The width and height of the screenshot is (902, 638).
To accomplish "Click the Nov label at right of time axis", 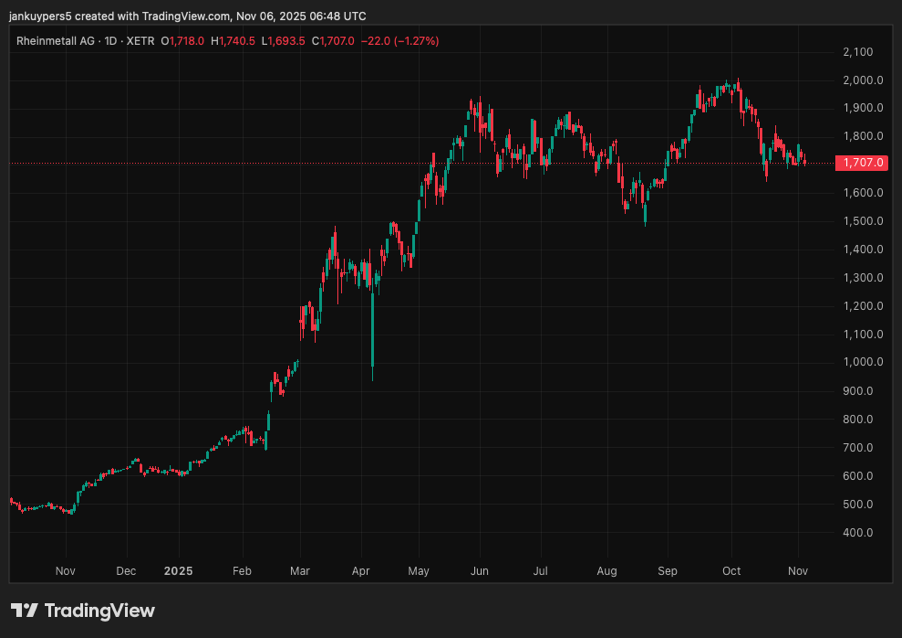I will pyautogui.click(x=798, y=571).
